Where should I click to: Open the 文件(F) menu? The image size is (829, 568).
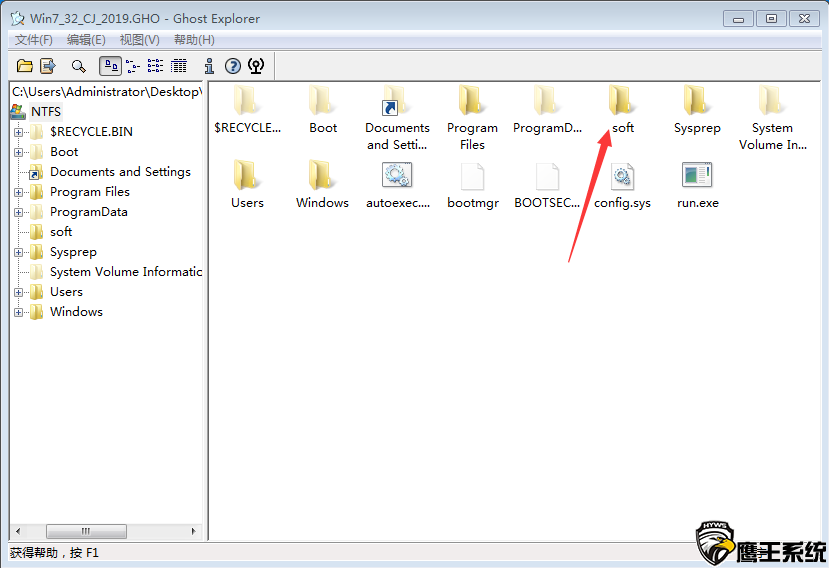(x=33, y=40)
